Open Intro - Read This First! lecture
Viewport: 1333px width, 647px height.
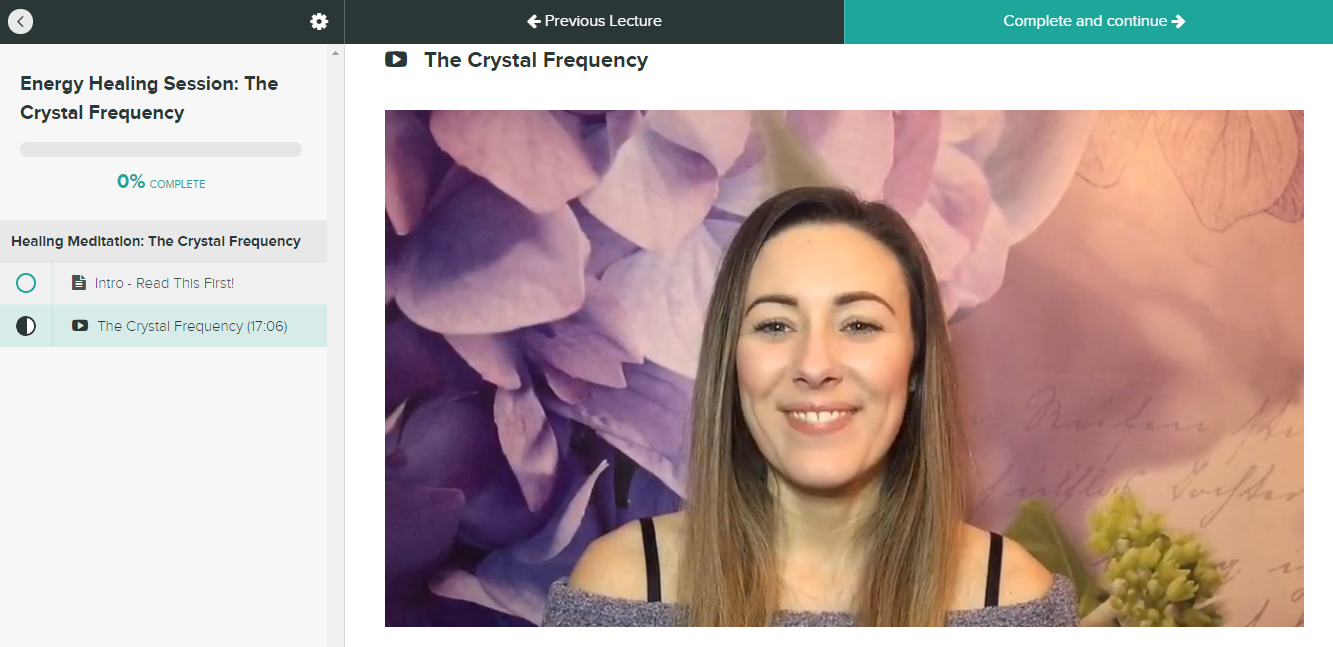[x=164, y=283]
